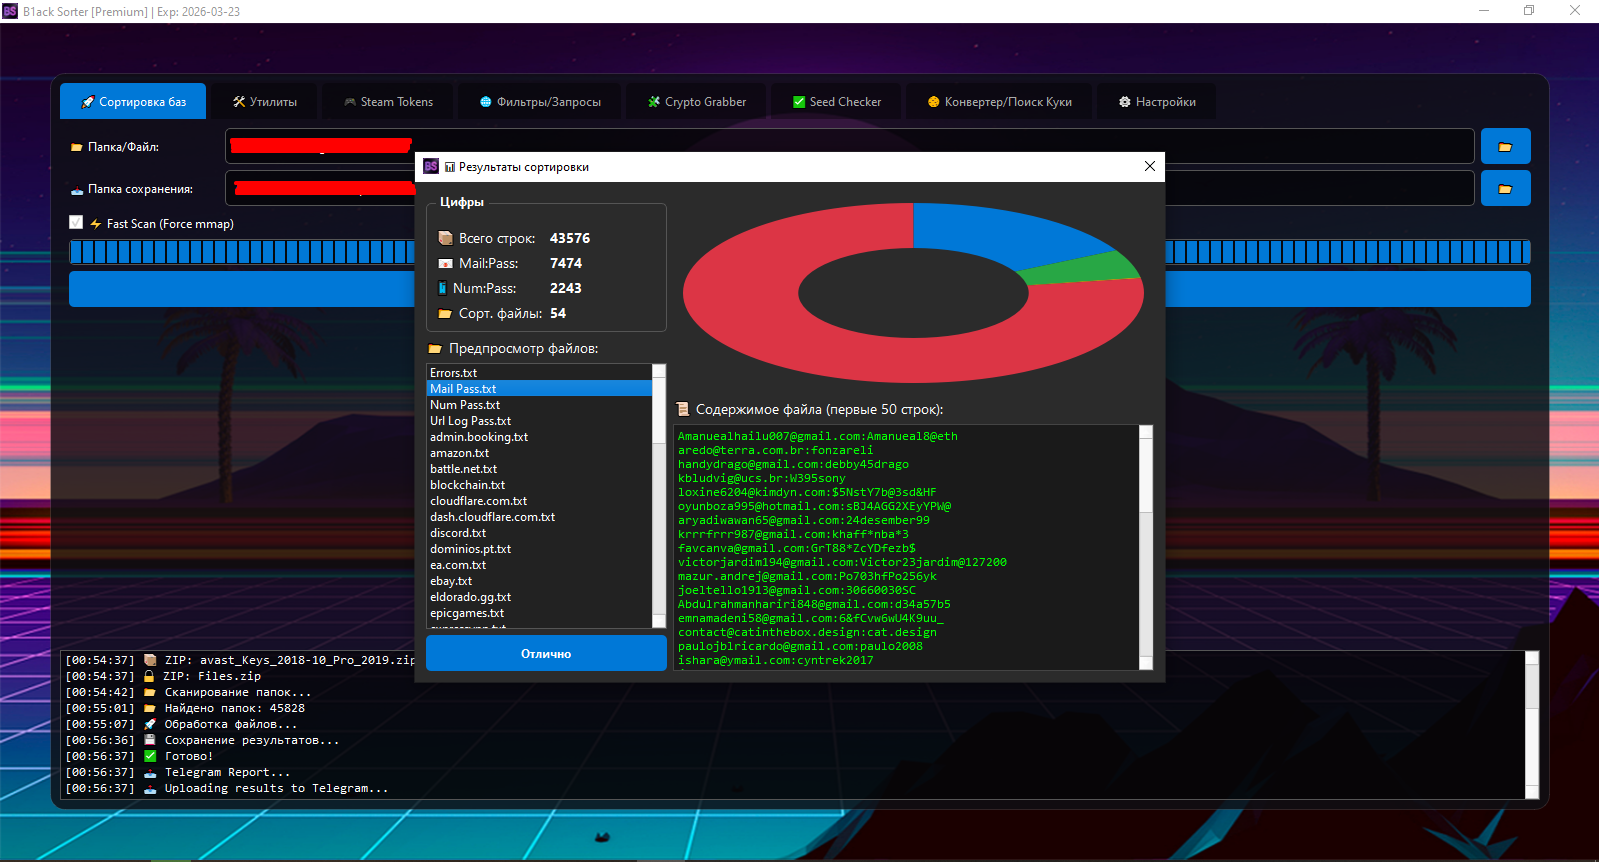Viewport: 1599px width, 862px height.
Task: Select Errors.txt in the file preview list
Action: click(454, 373)
